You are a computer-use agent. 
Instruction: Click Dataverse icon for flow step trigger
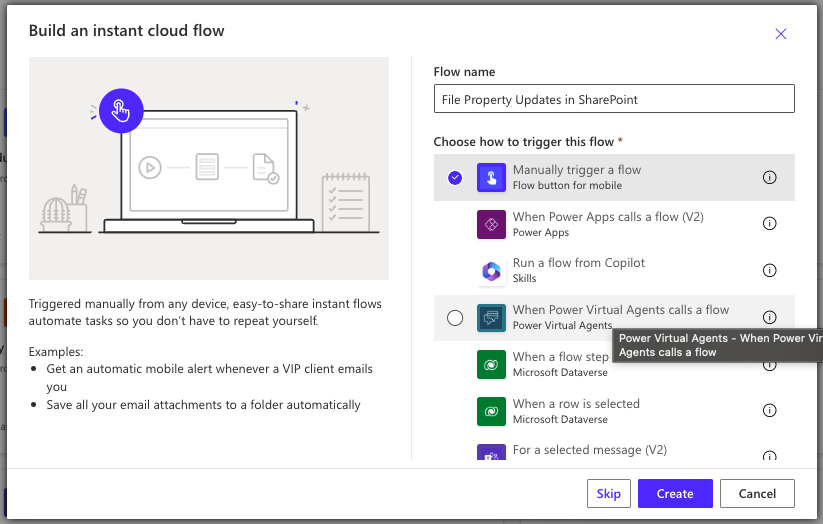click(x=491, y=364)
